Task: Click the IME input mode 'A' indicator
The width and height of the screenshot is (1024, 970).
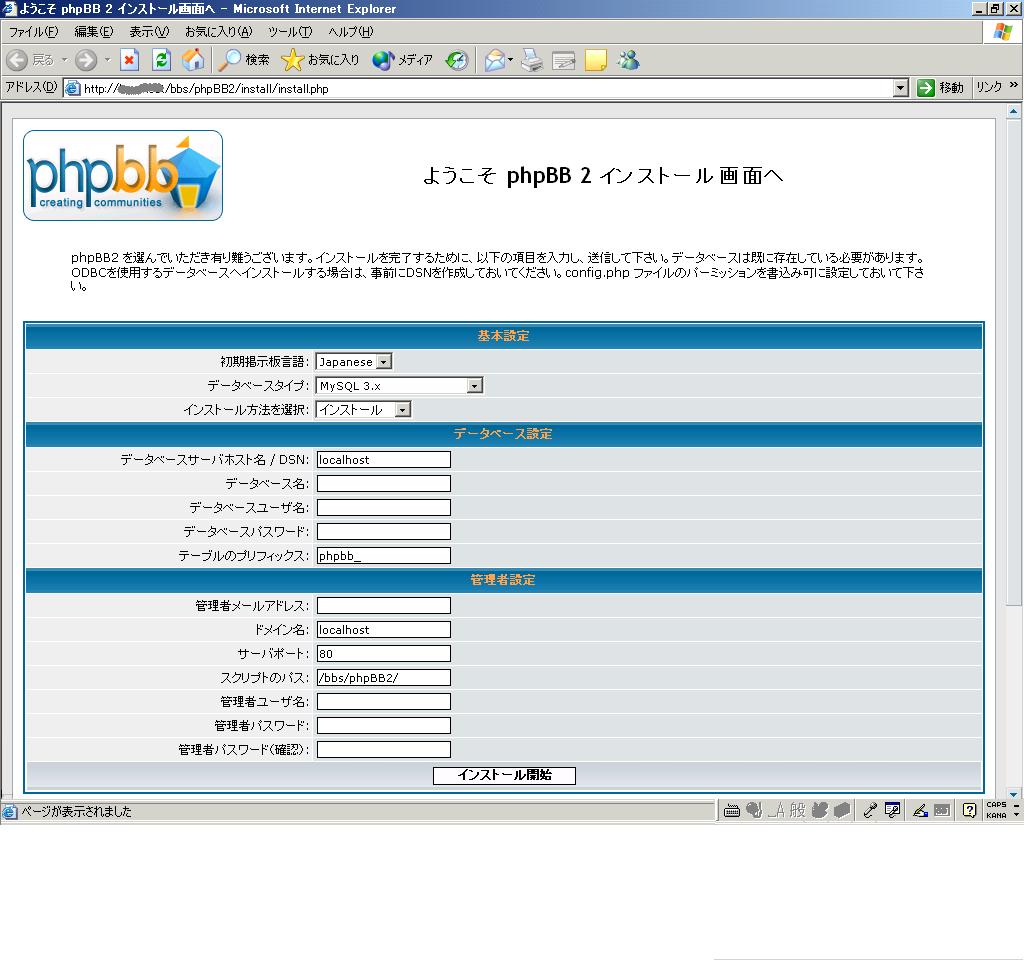Action: 778,811
